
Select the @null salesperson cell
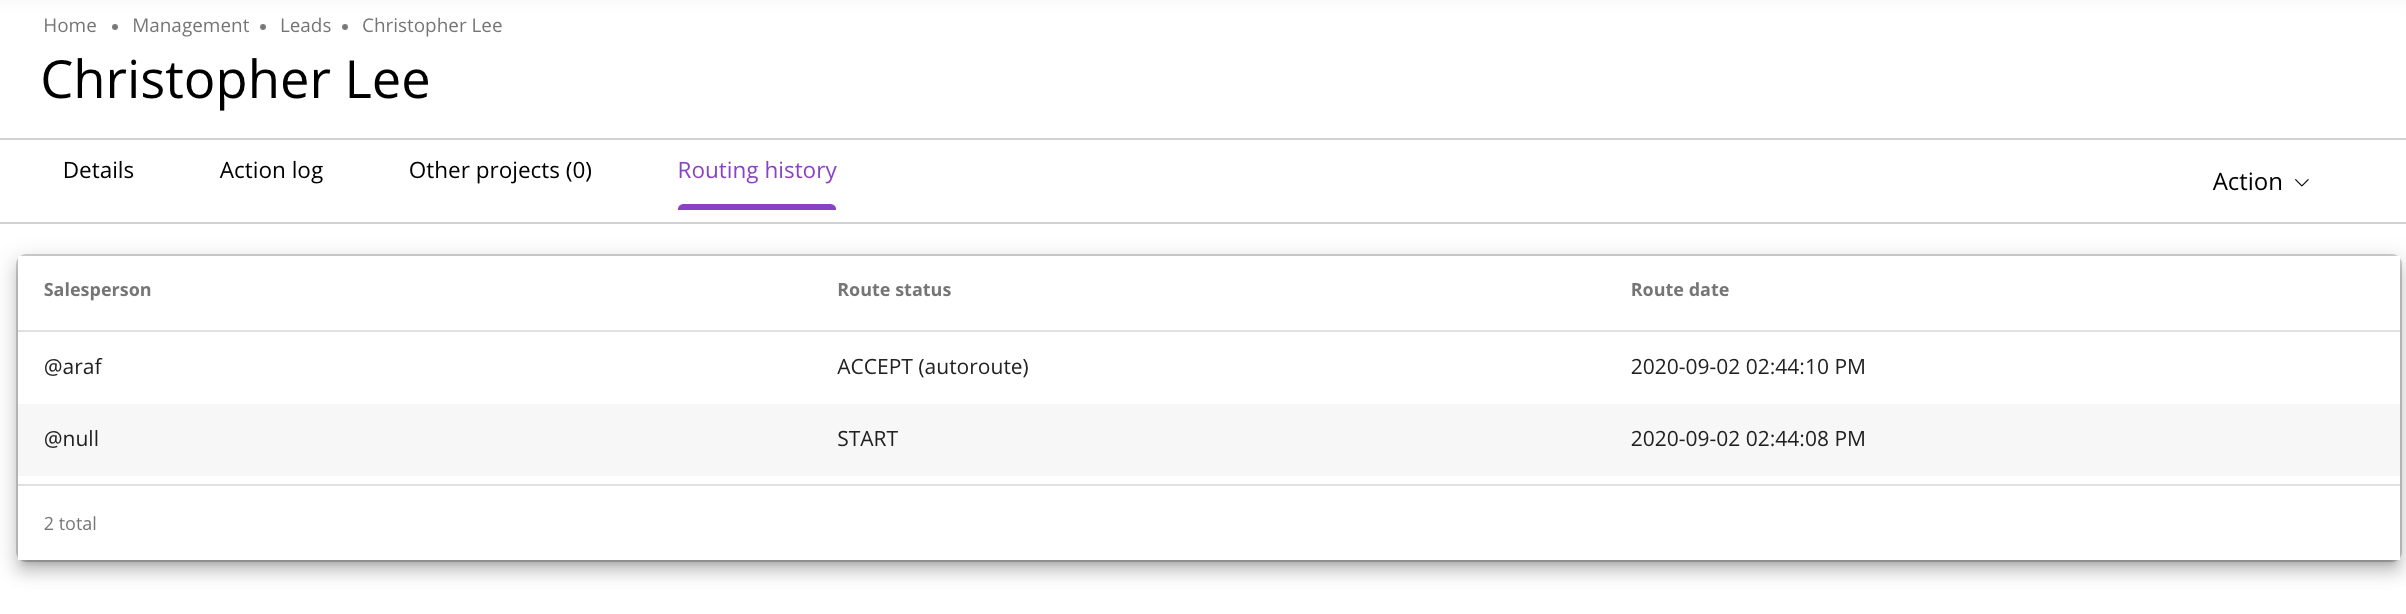[71, 439]
